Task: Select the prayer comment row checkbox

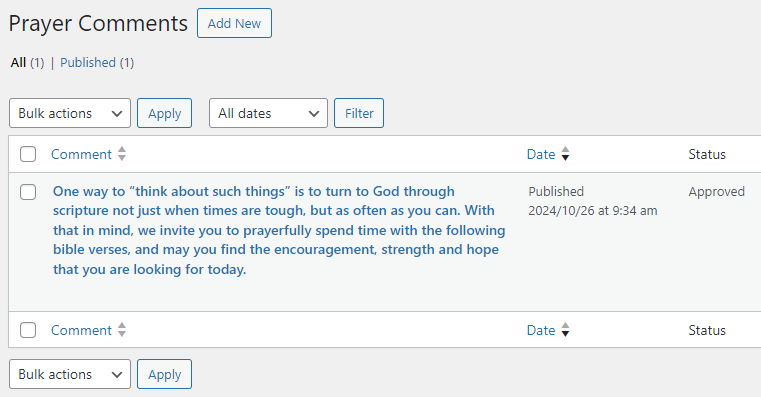Action: pyautogui.click(x=28, y=192)
